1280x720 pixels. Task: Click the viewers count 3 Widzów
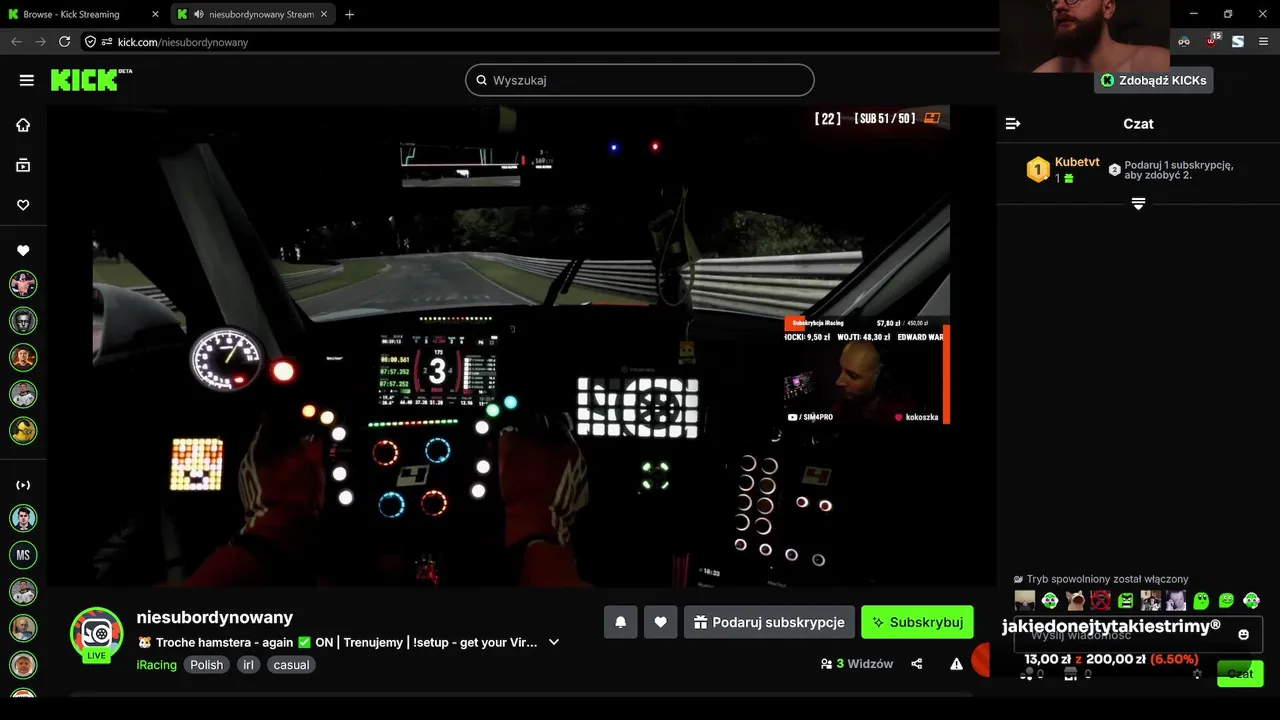point(856,664)
